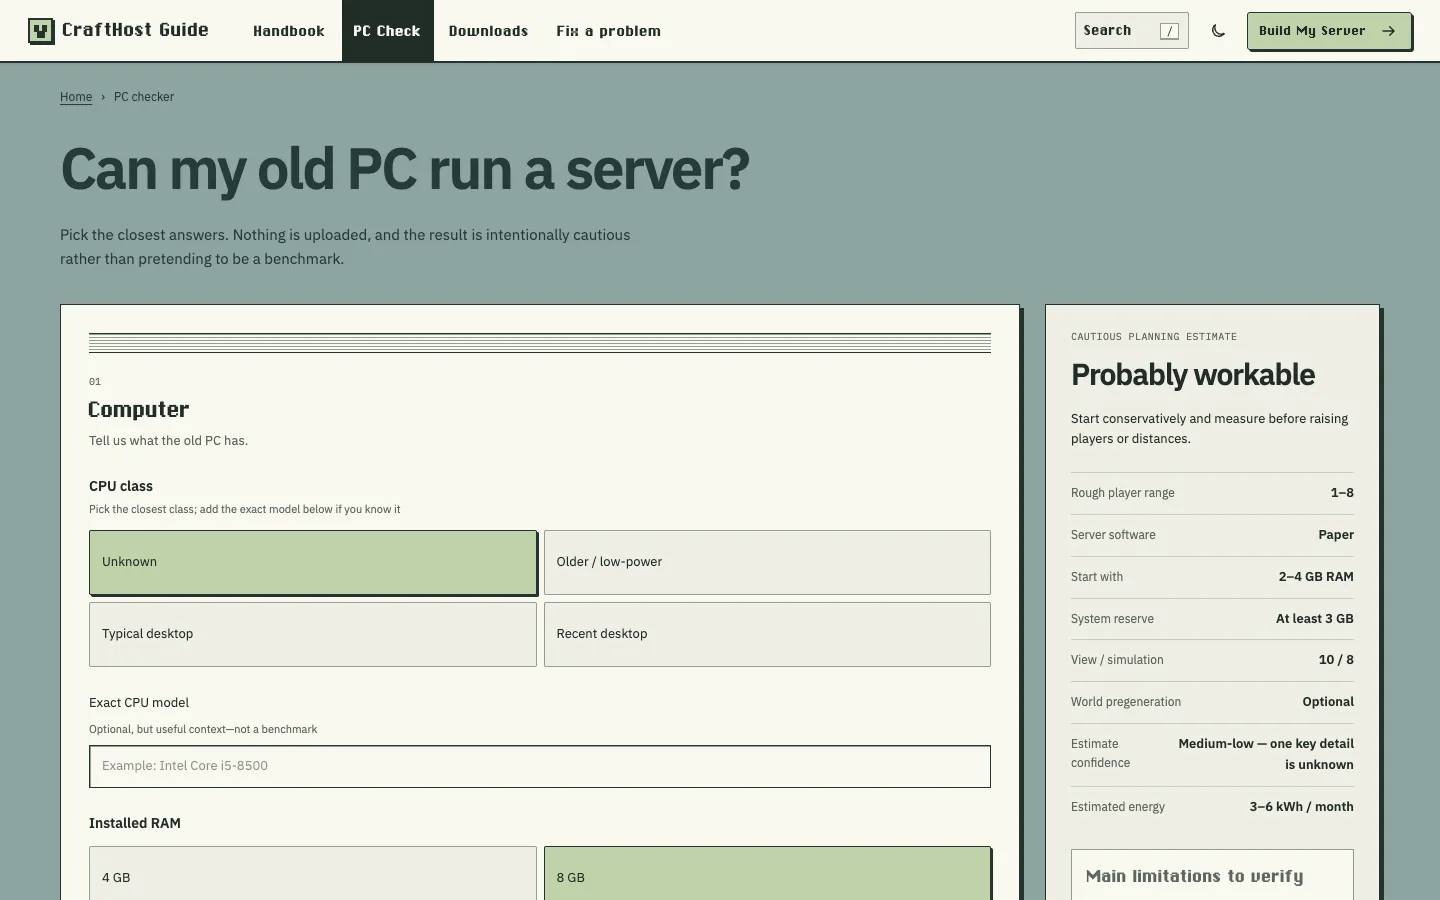Viewport: 1440px width, 900px height.
Task: Select Recent desktop CPU class
Action: [767, 634]
